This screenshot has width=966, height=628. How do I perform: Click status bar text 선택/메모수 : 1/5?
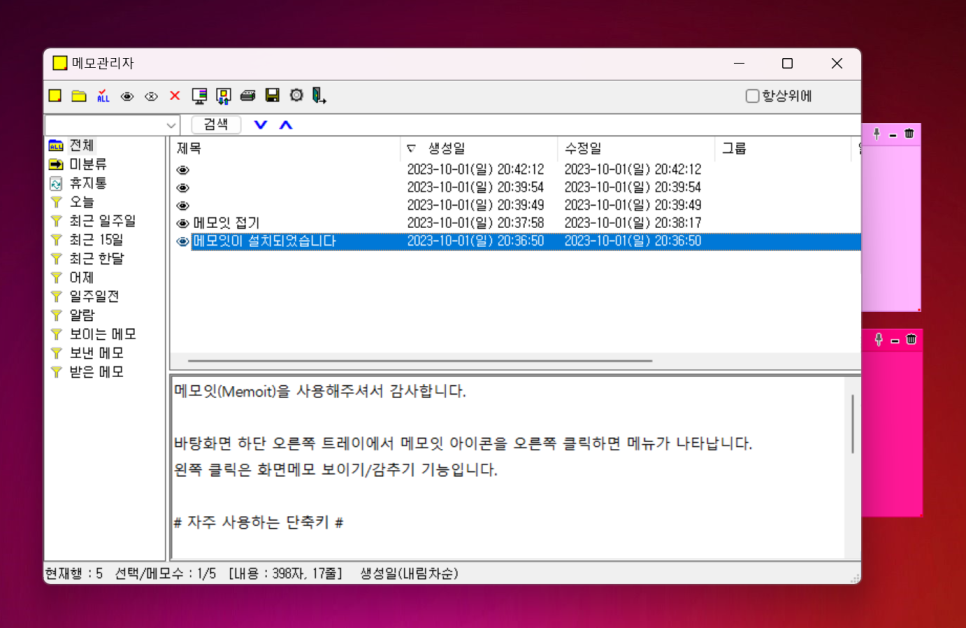[166, 574]
